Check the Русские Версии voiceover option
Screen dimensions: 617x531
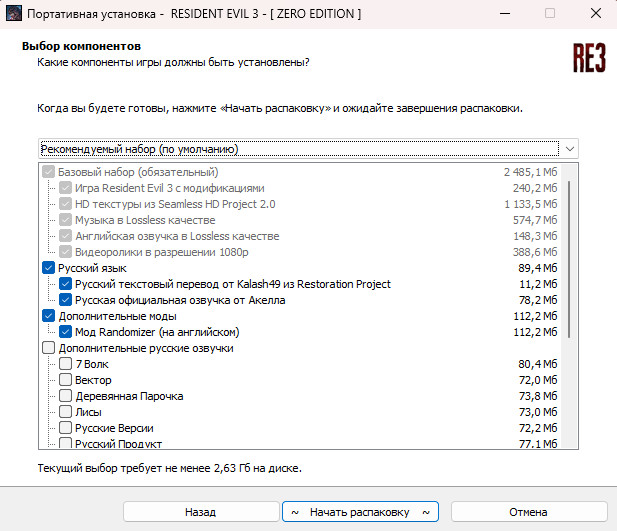point(66,428)
